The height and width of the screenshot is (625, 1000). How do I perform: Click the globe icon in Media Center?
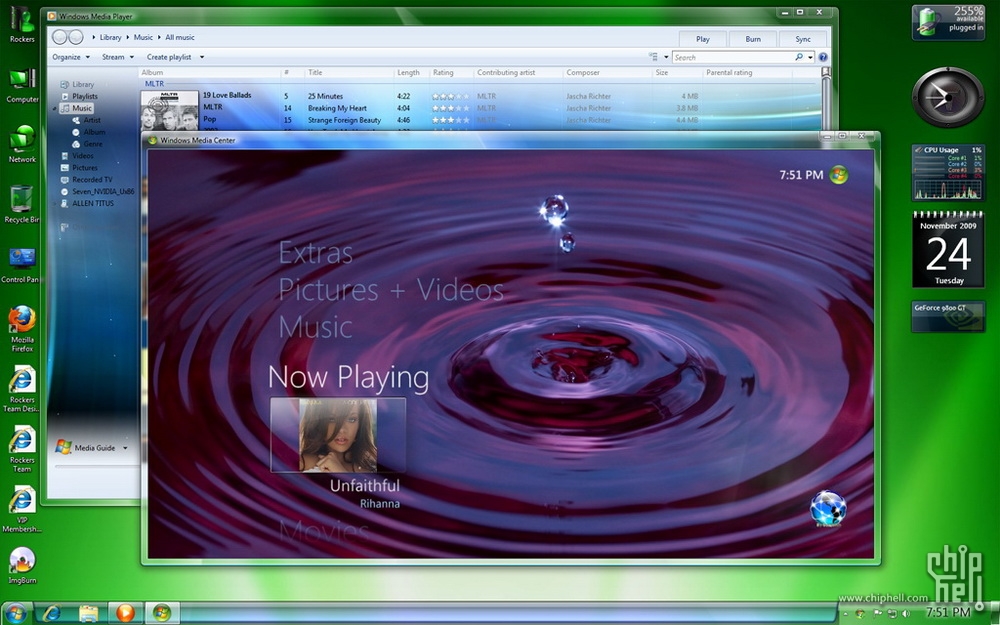(x=828, y=508)
